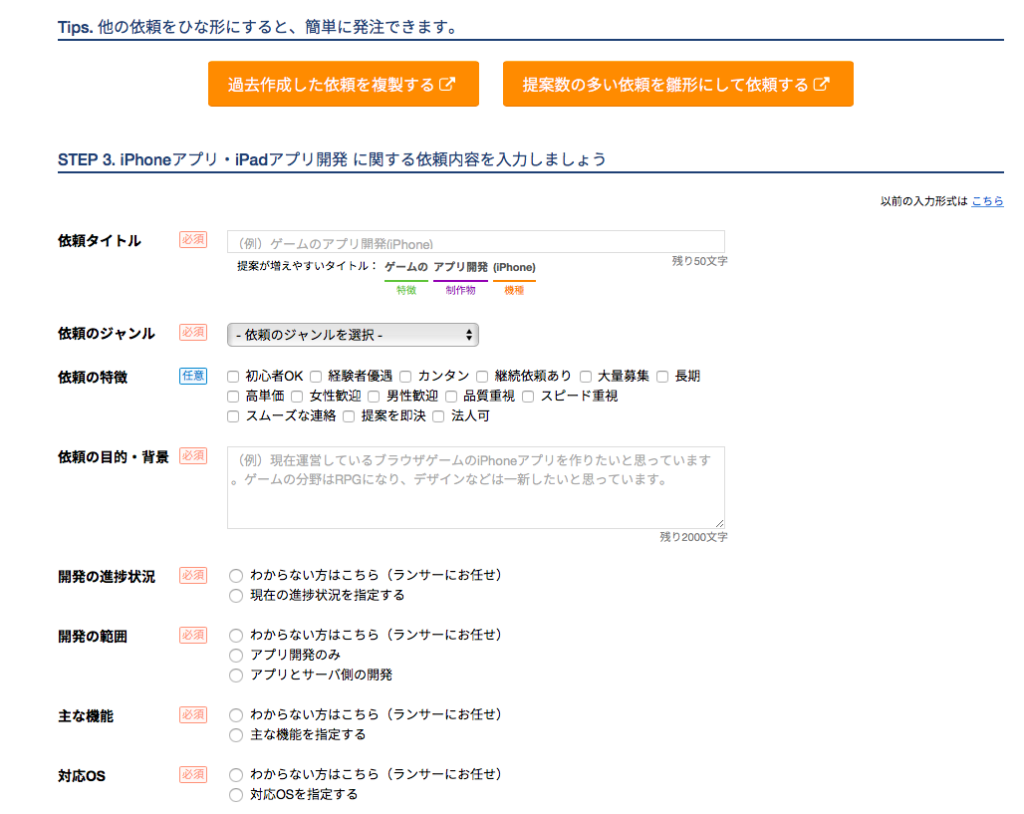The height and width of the screenshot is (814, 1024).
Task: Check the スピード重視 checkbox
Action: tap(528, 396)
